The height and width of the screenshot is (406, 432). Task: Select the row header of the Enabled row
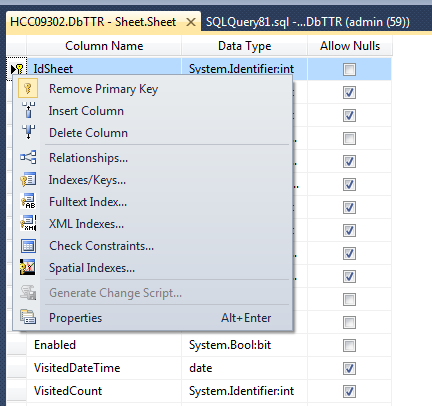16,345
